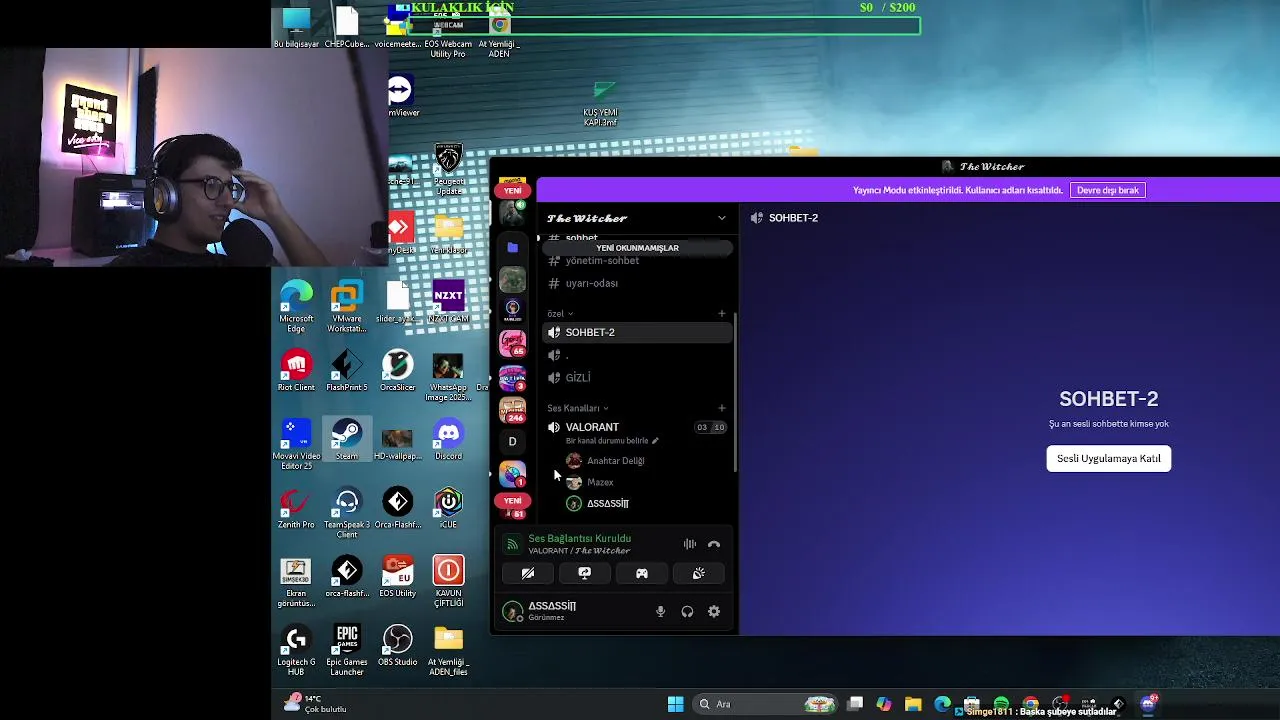The image size is (1280, 720).
Task: Select Zenith Pro desktop icon
Action: click(295, 509)
